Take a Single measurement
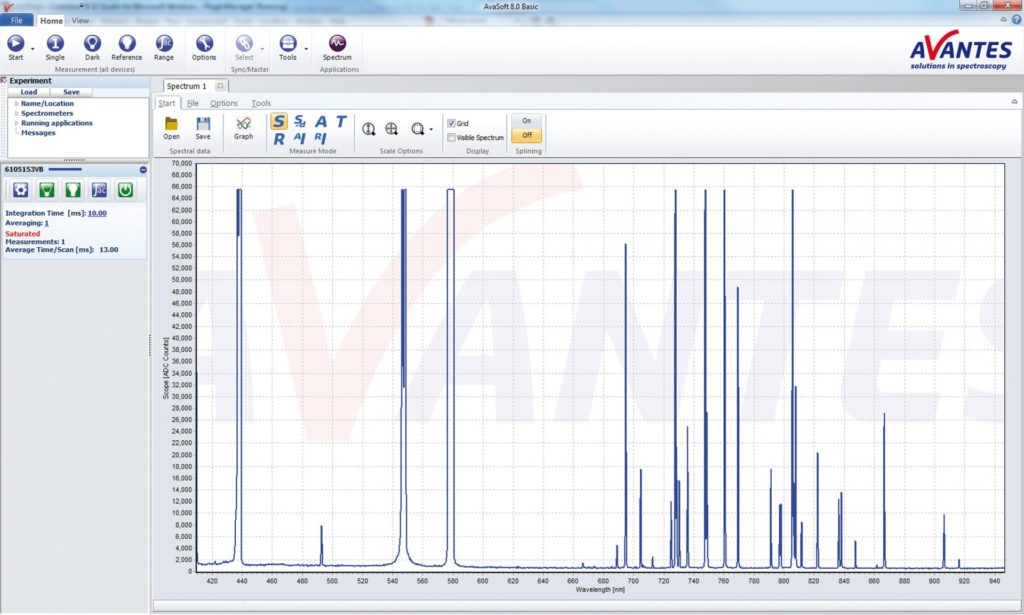 [55, 43]
